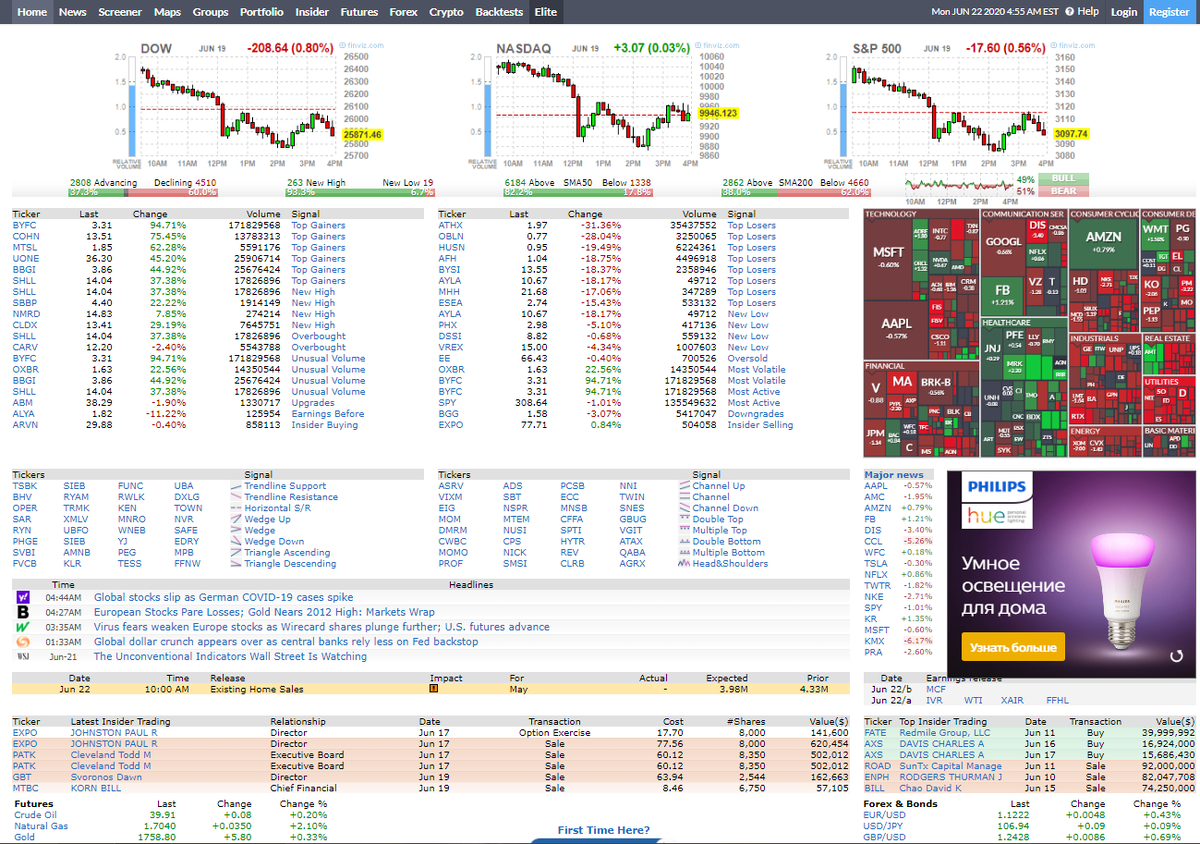
Task: Open the KORN BILL insider trading link
Action: pyautogui.click(x=96, y=788)
